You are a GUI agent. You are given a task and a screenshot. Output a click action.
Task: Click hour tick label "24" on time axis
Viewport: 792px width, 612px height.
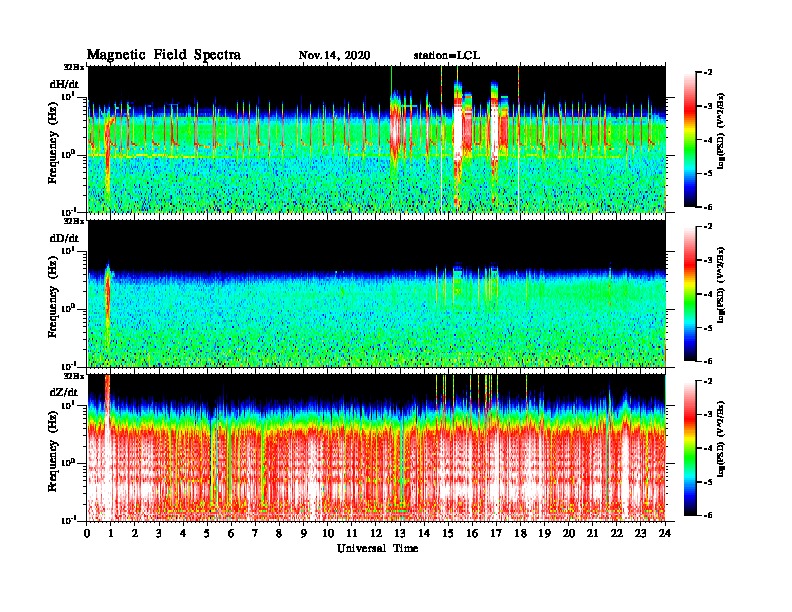coord(665,533)
